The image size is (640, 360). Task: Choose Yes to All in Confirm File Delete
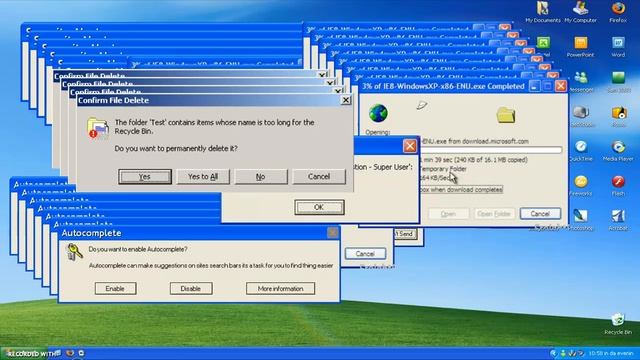[203, 177]
